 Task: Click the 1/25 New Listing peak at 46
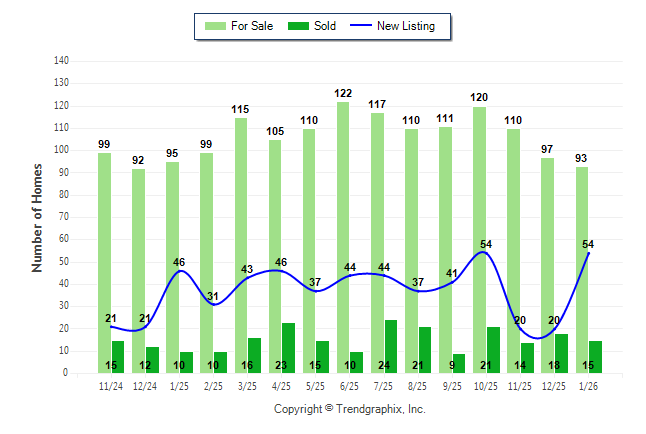(179, 270)
